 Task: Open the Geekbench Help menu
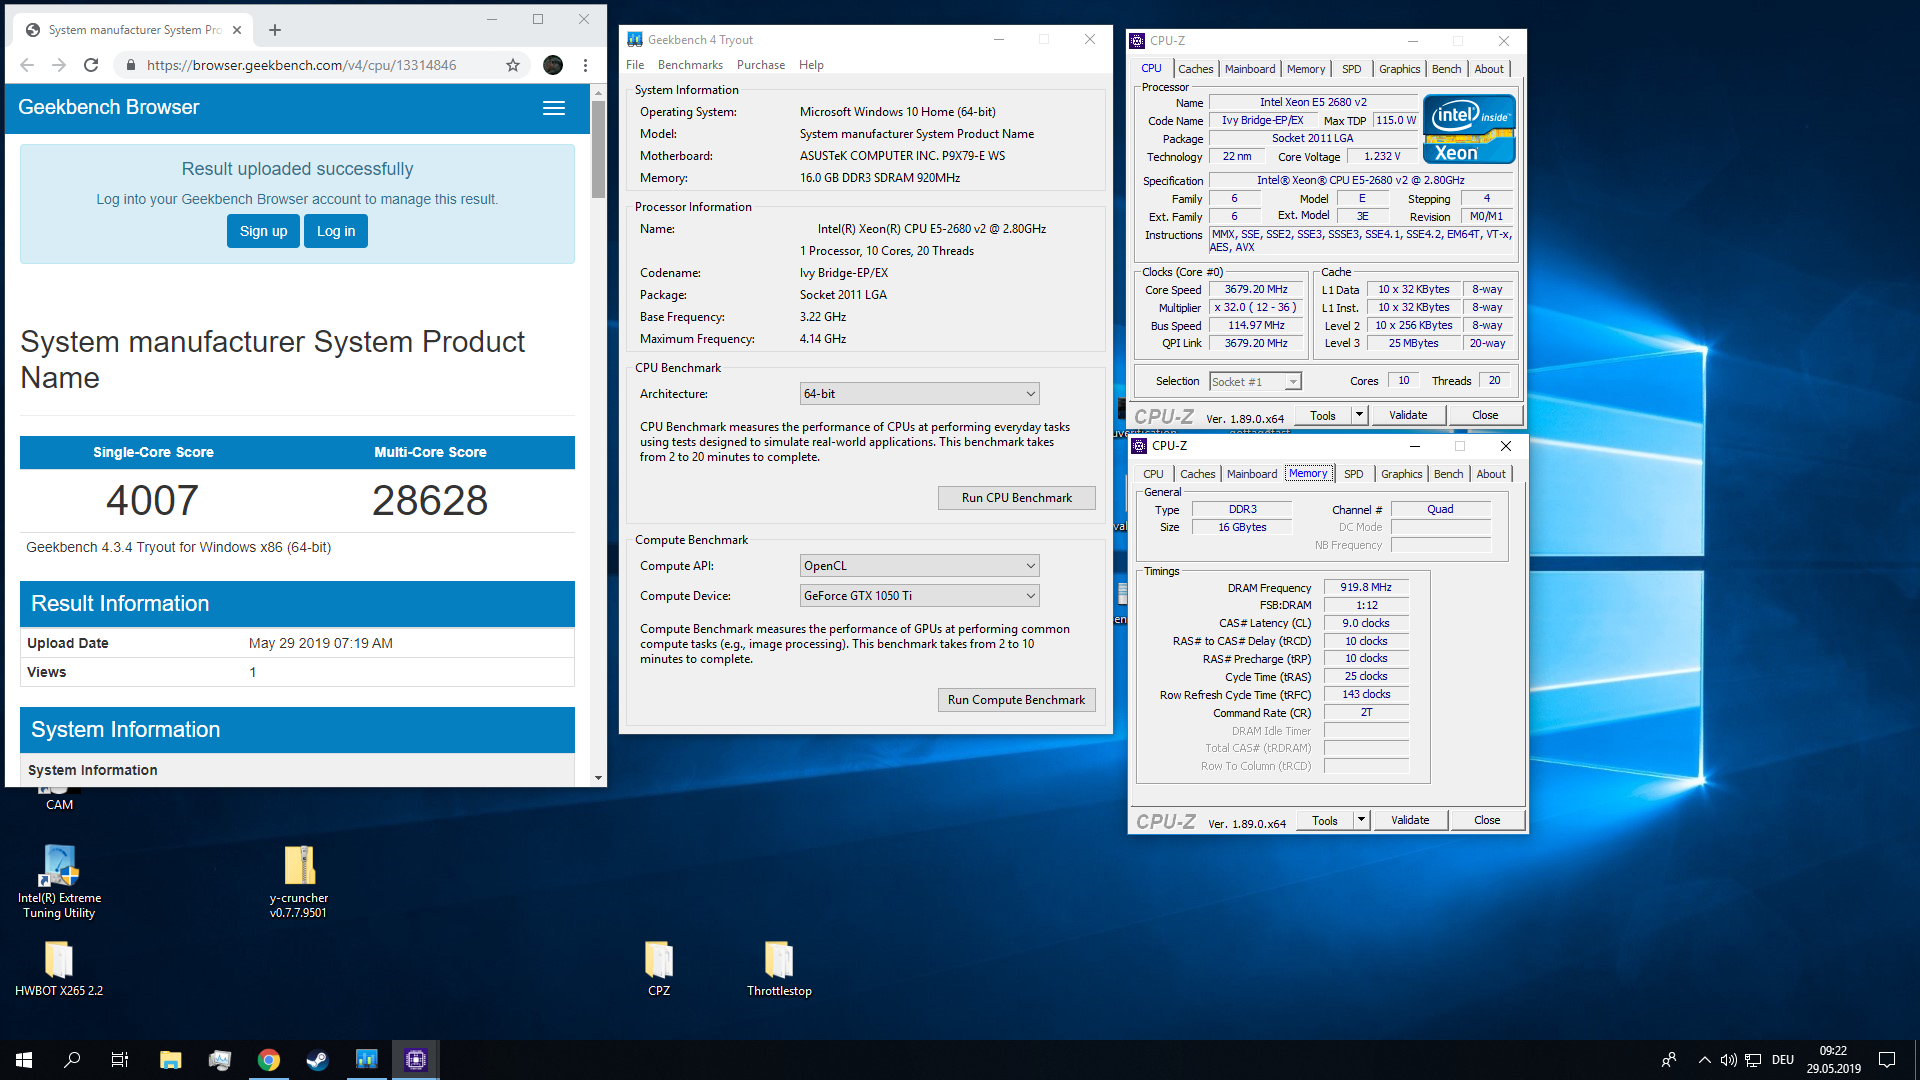pyautogui.click(x=811, y=65)
